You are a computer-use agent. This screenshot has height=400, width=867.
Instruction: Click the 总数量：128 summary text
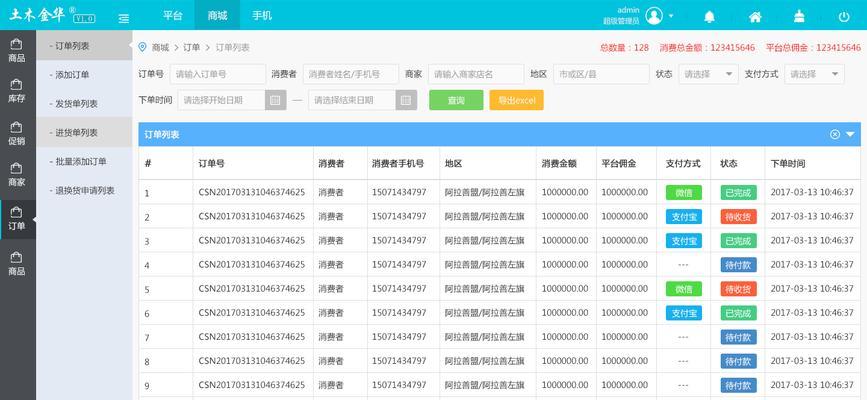click(x=624, y=48)
